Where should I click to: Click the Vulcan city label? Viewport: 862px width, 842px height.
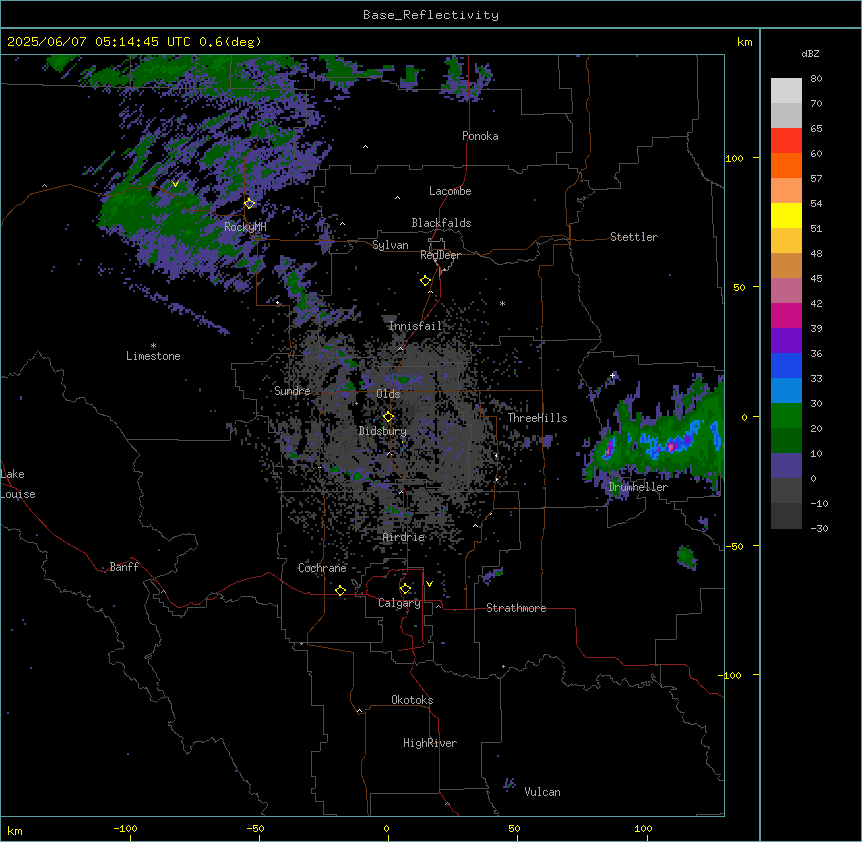point(542,792)
